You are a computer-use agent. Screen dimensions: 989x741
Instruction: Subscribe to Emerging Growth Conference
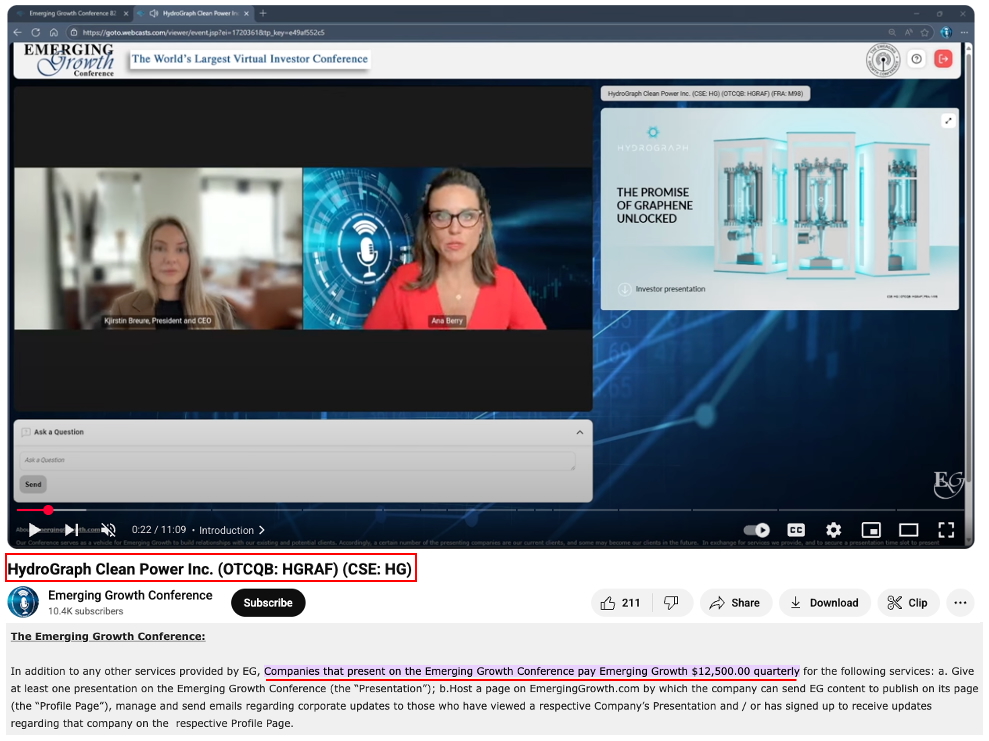(x=268, y=603)
